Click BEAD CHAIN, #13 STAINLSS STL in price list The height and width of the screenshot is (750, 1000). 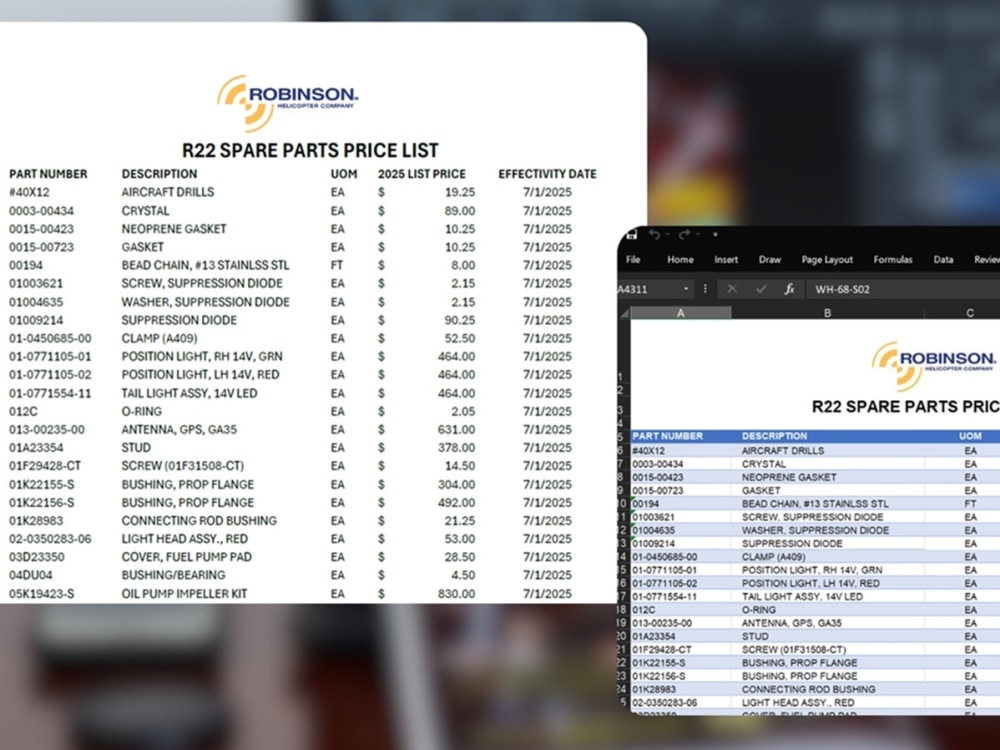pos(205,265)
